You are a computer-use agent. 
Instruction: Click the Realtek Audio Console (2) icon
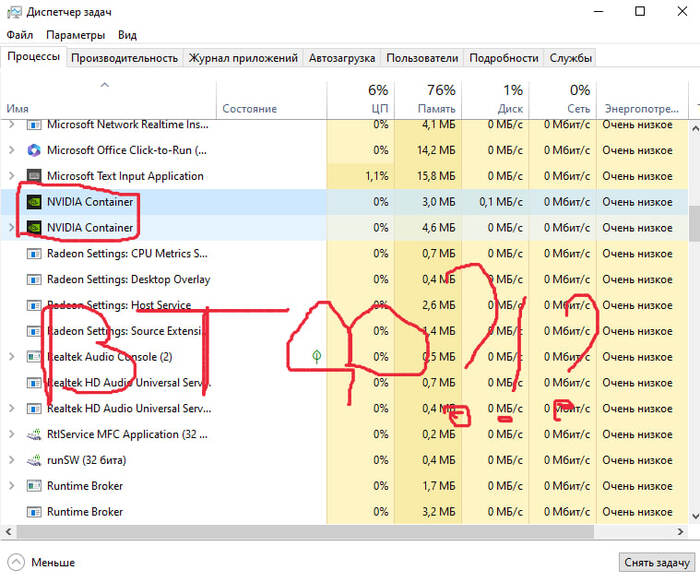[34, 357]
